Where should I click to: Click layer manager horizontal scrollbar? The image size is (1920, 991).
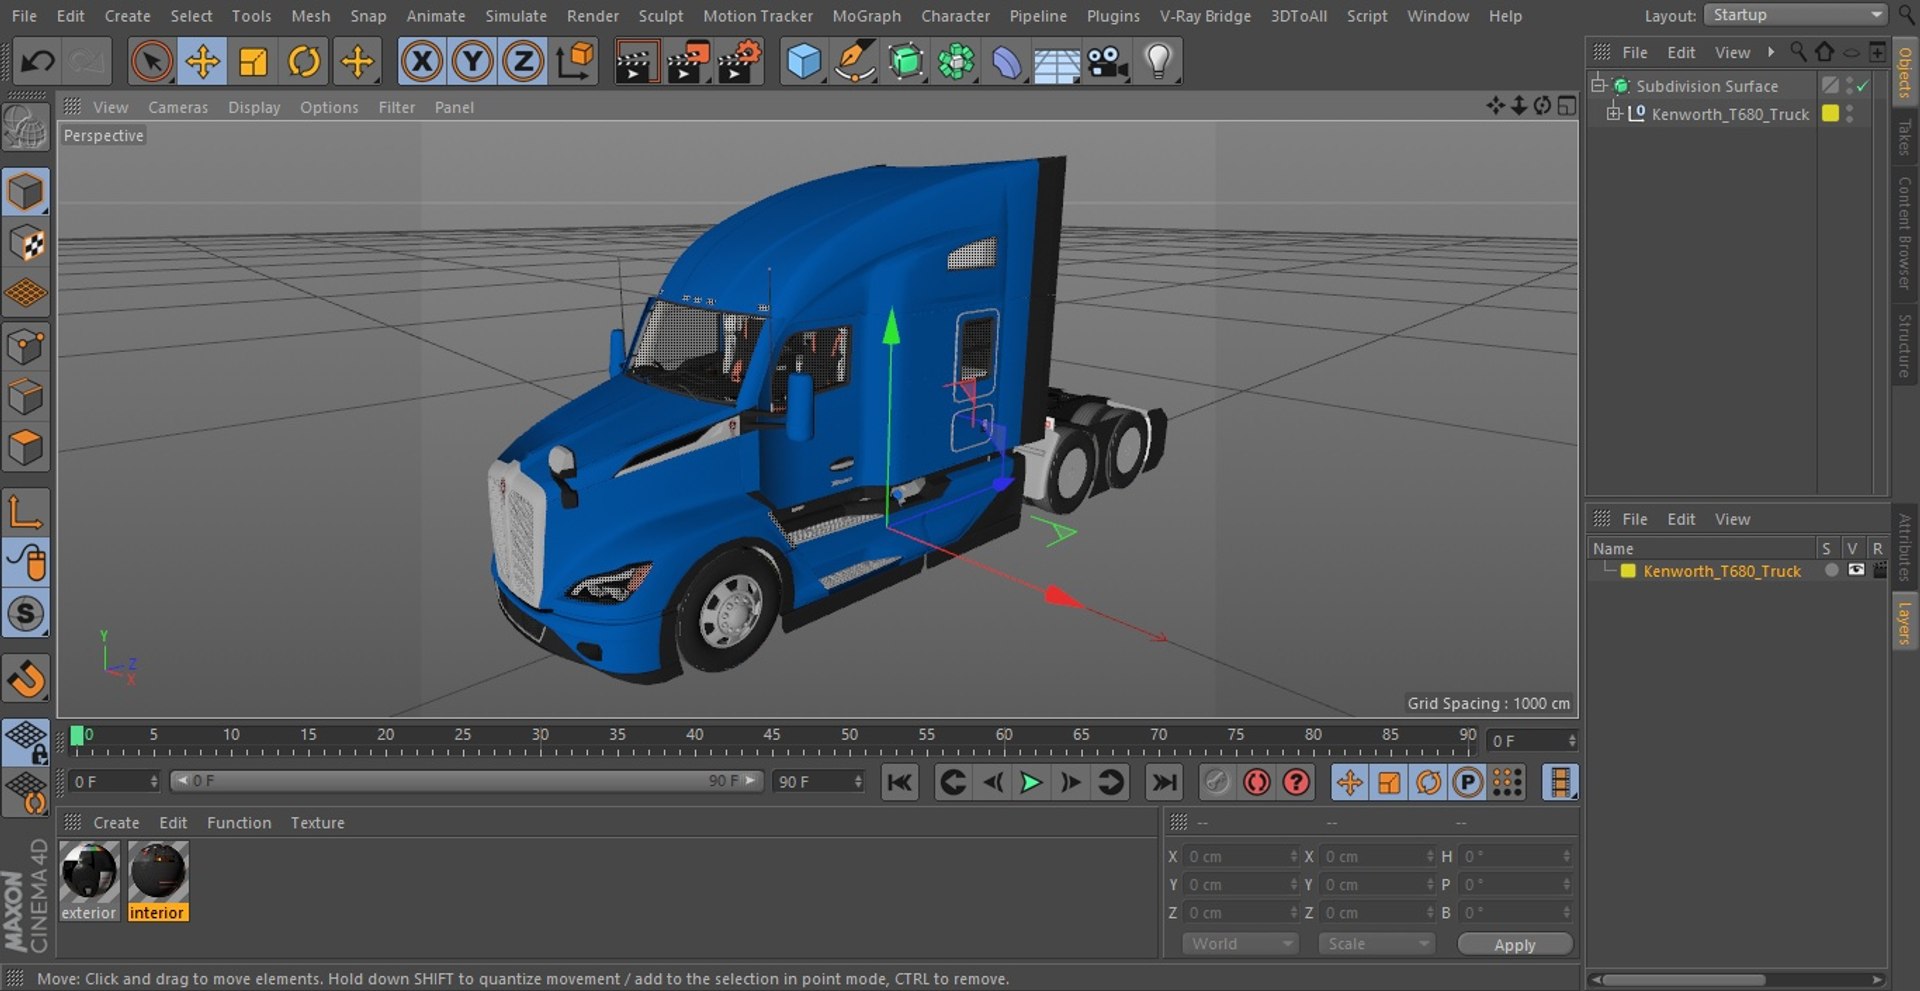coord(1684,980)
